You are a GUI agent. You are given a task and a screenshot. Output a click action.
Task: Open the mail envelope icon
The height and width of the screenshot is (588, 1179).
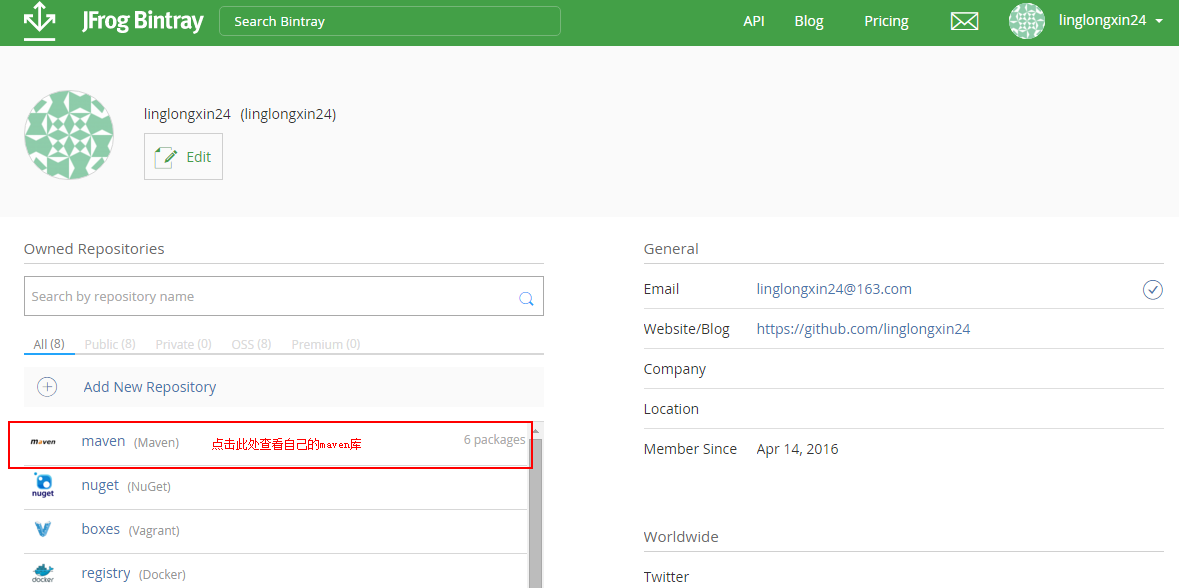964,21
